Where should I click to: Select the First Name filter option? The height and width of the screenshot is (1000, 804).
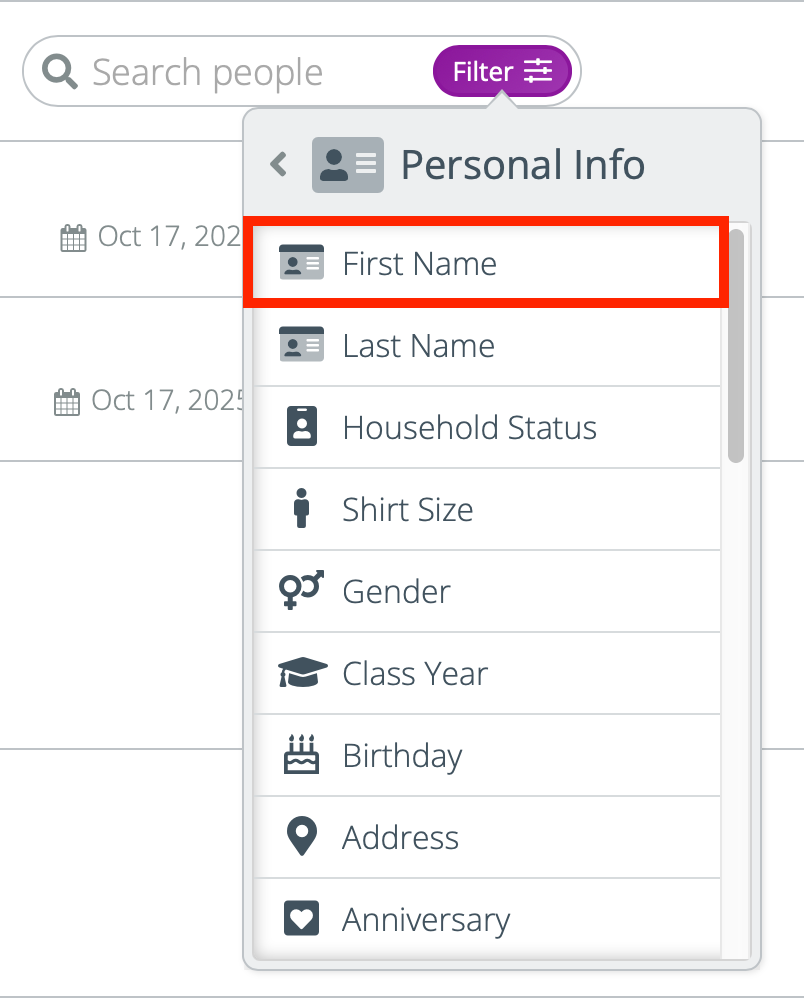[486, 263]
